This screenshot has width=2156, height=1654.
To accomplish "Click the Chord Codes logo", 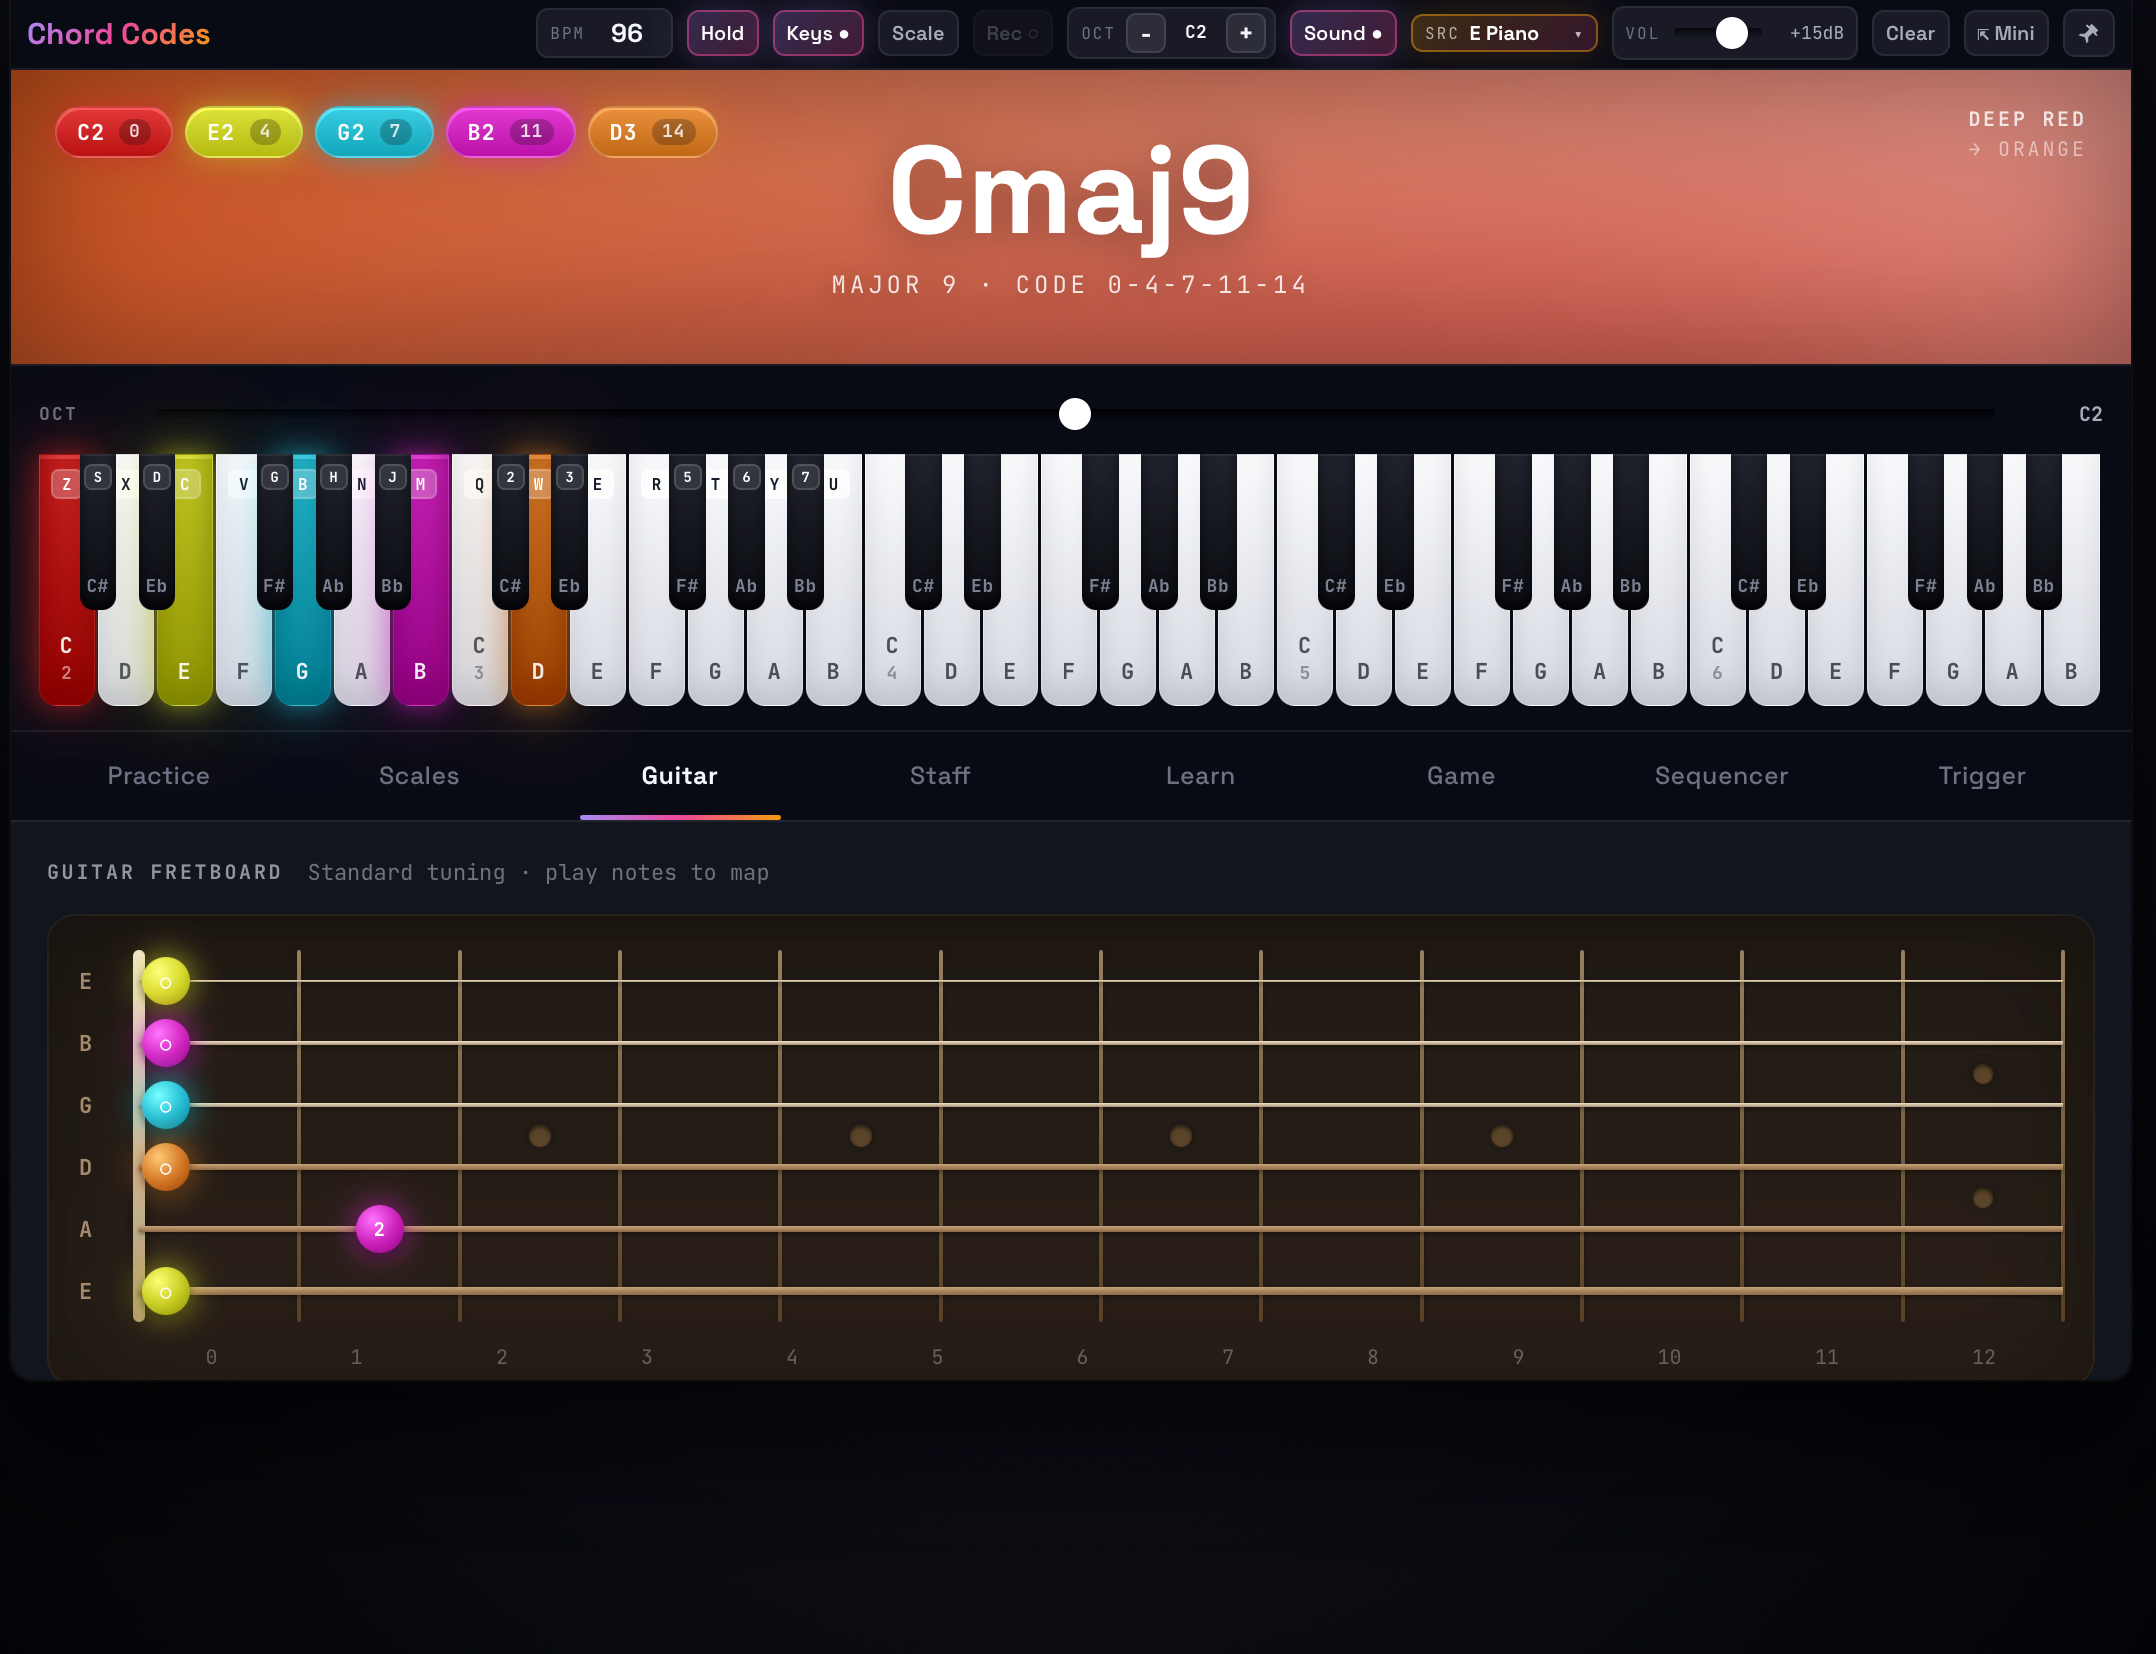I will point(118,34).
